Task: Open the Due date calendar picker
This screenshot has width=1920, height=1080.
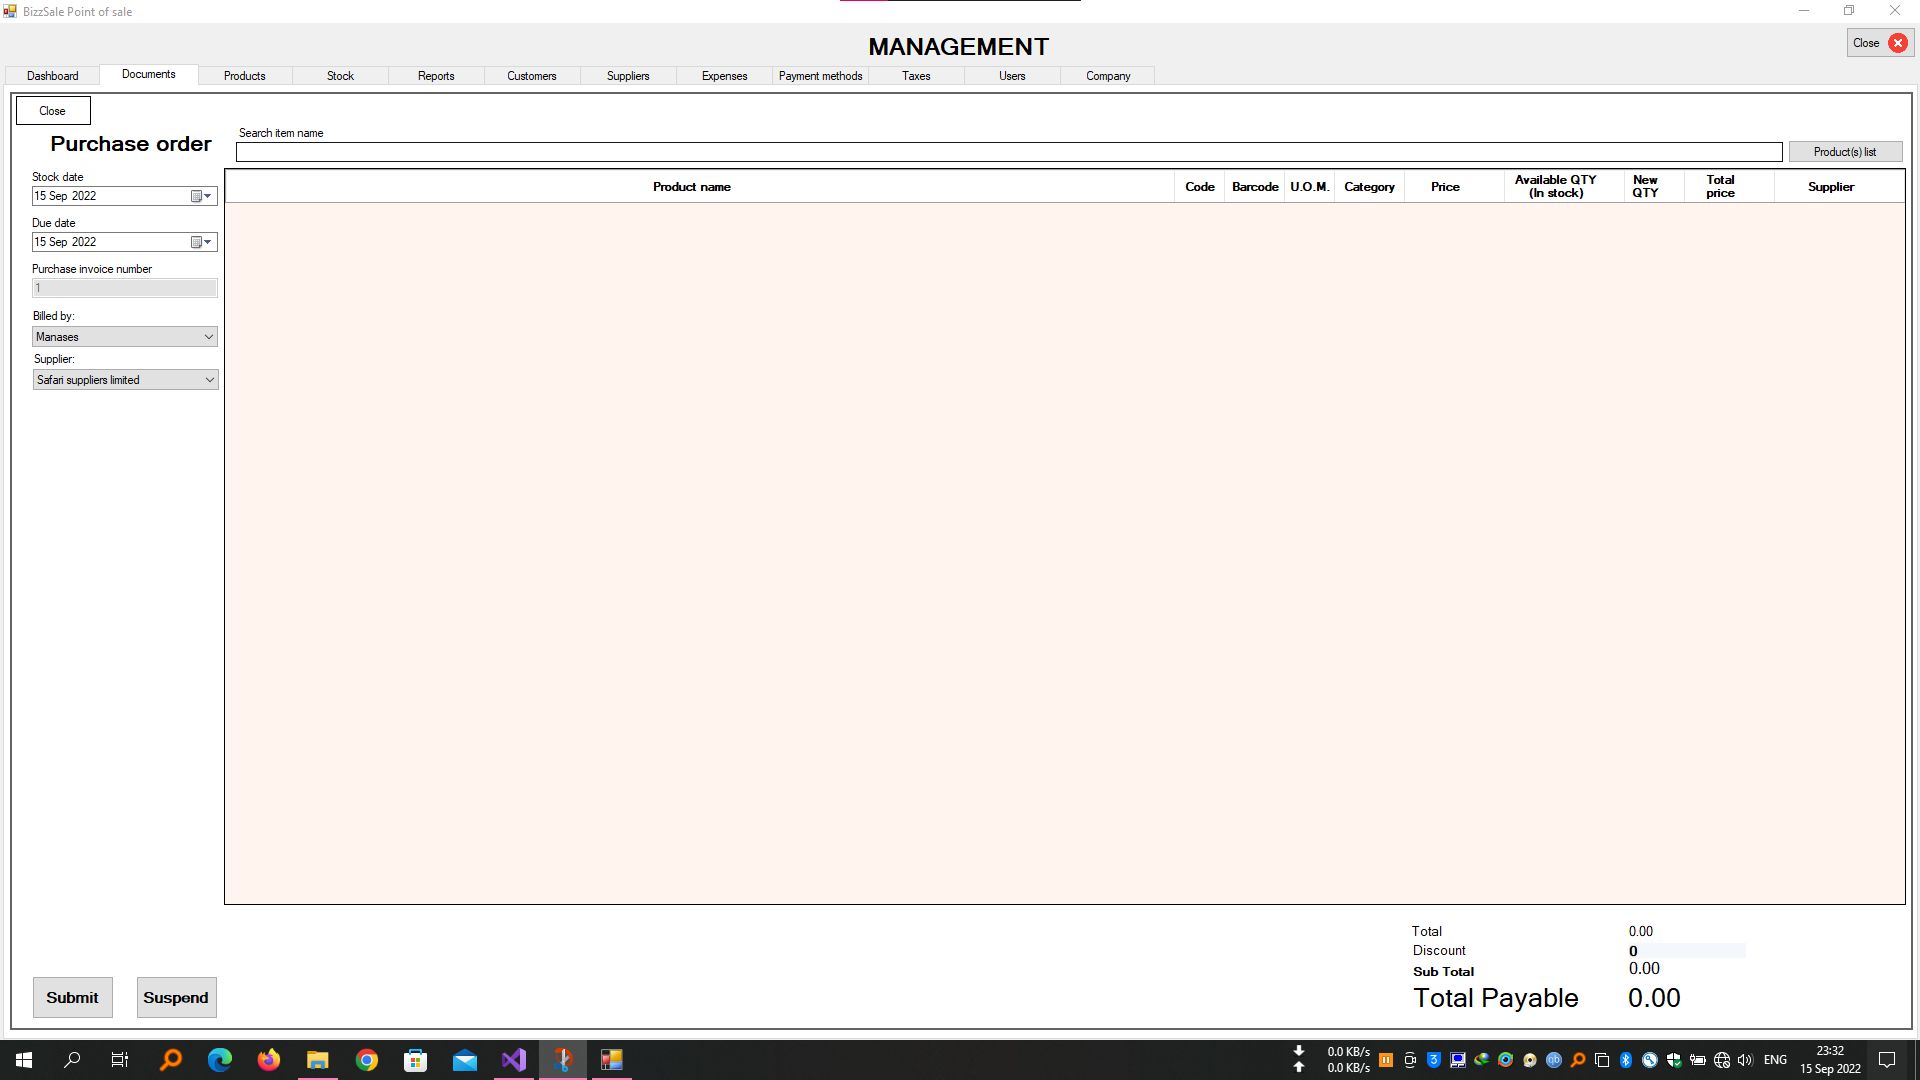Action: [201, 242]
